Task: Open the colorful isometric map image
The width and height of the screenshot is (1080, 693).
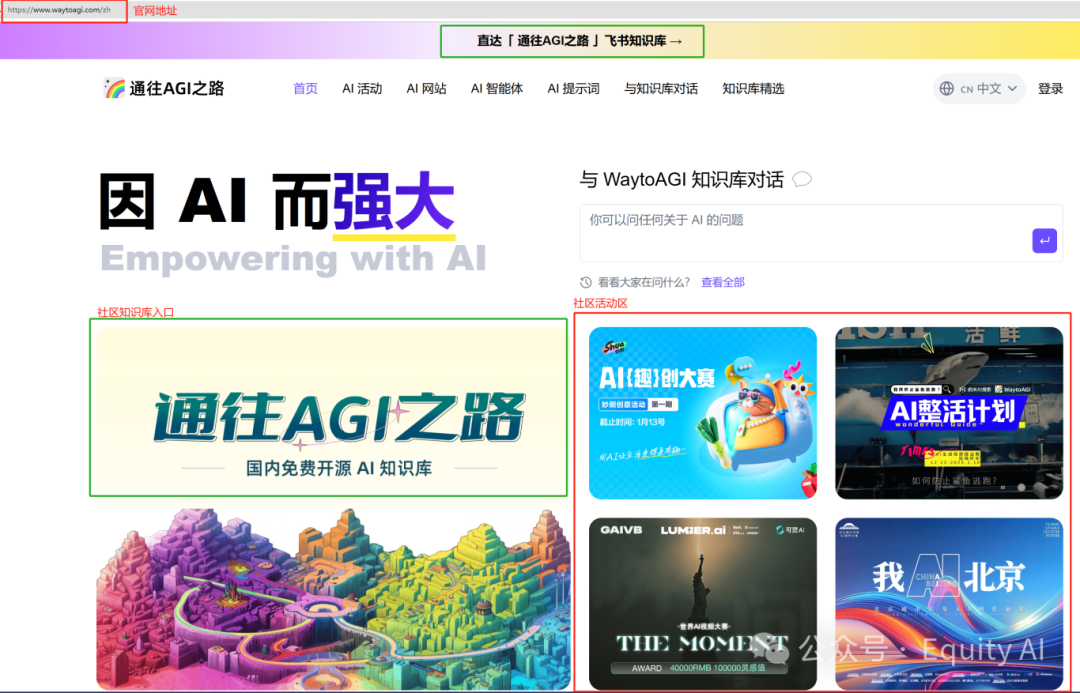Action: 333,599
